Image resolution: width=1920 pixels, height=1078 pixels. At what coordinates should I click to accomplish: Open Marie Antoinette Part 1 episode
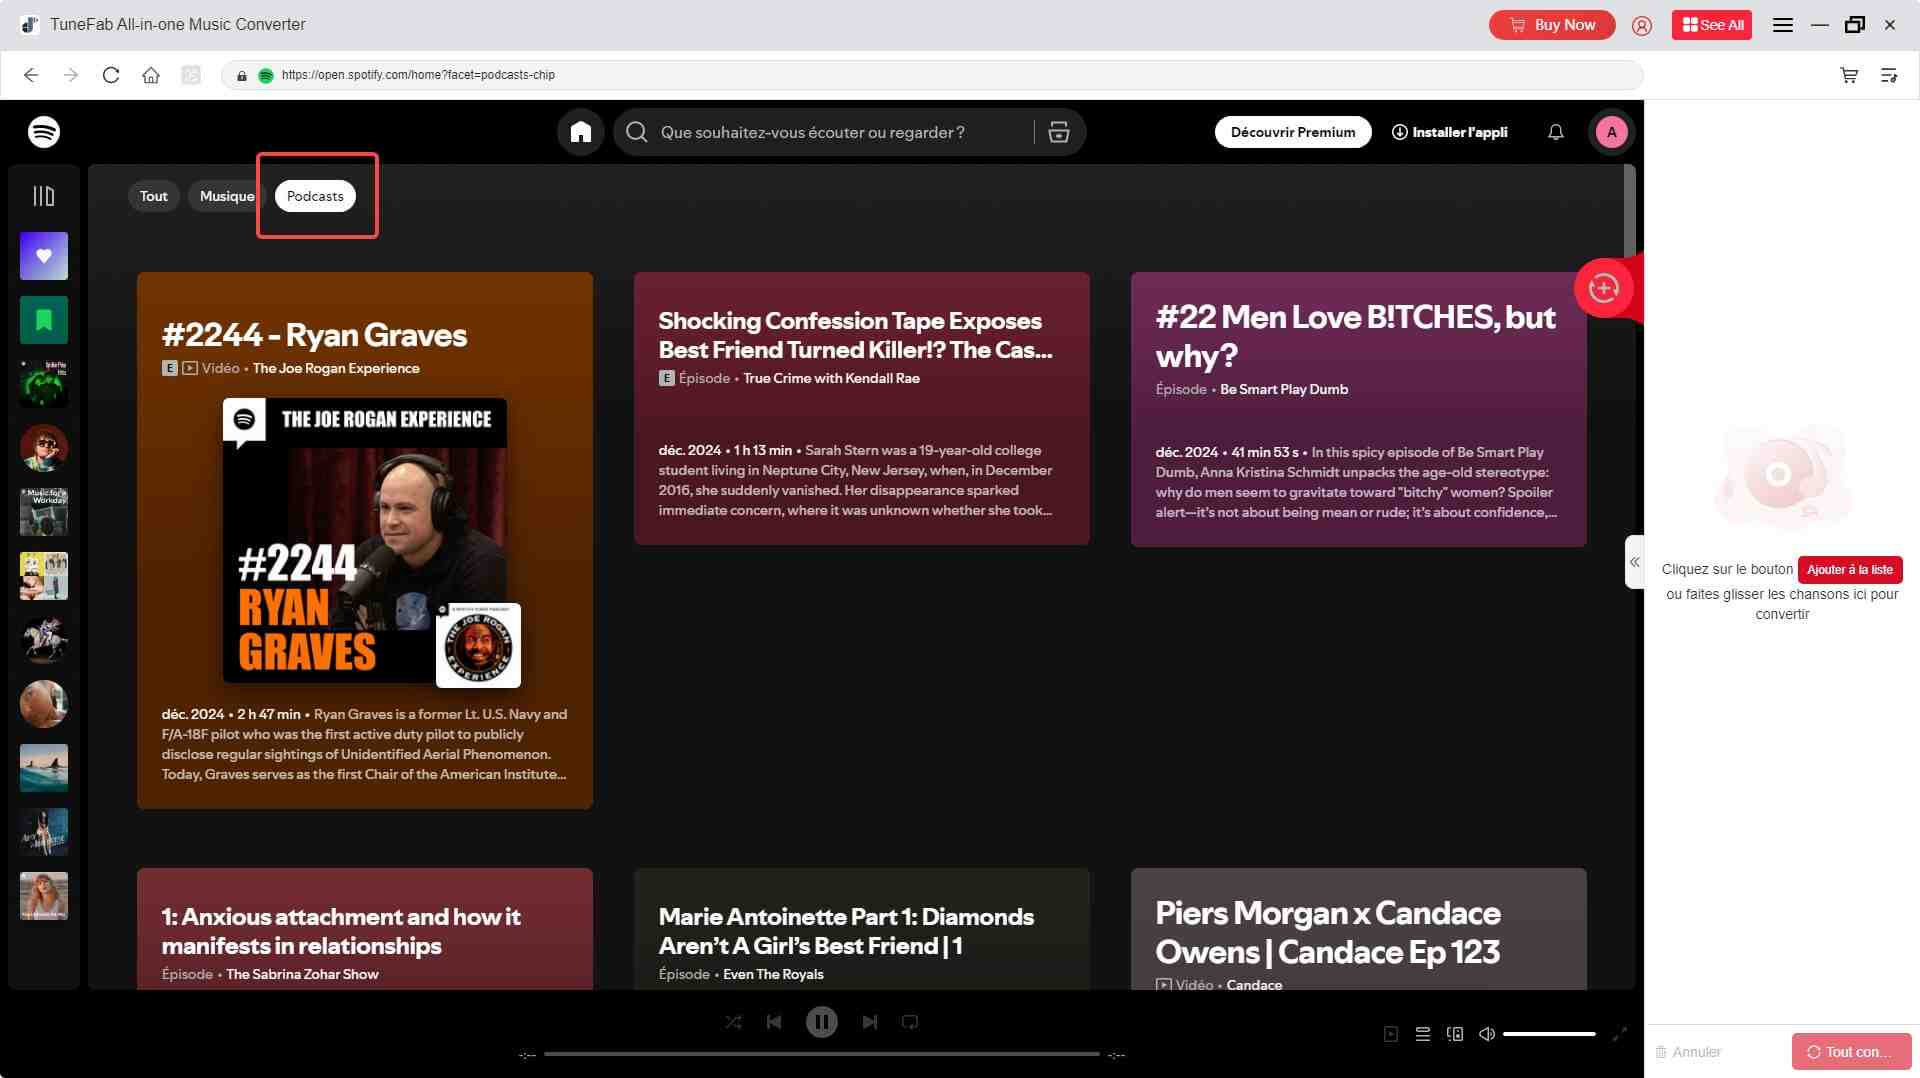(861, 929)
